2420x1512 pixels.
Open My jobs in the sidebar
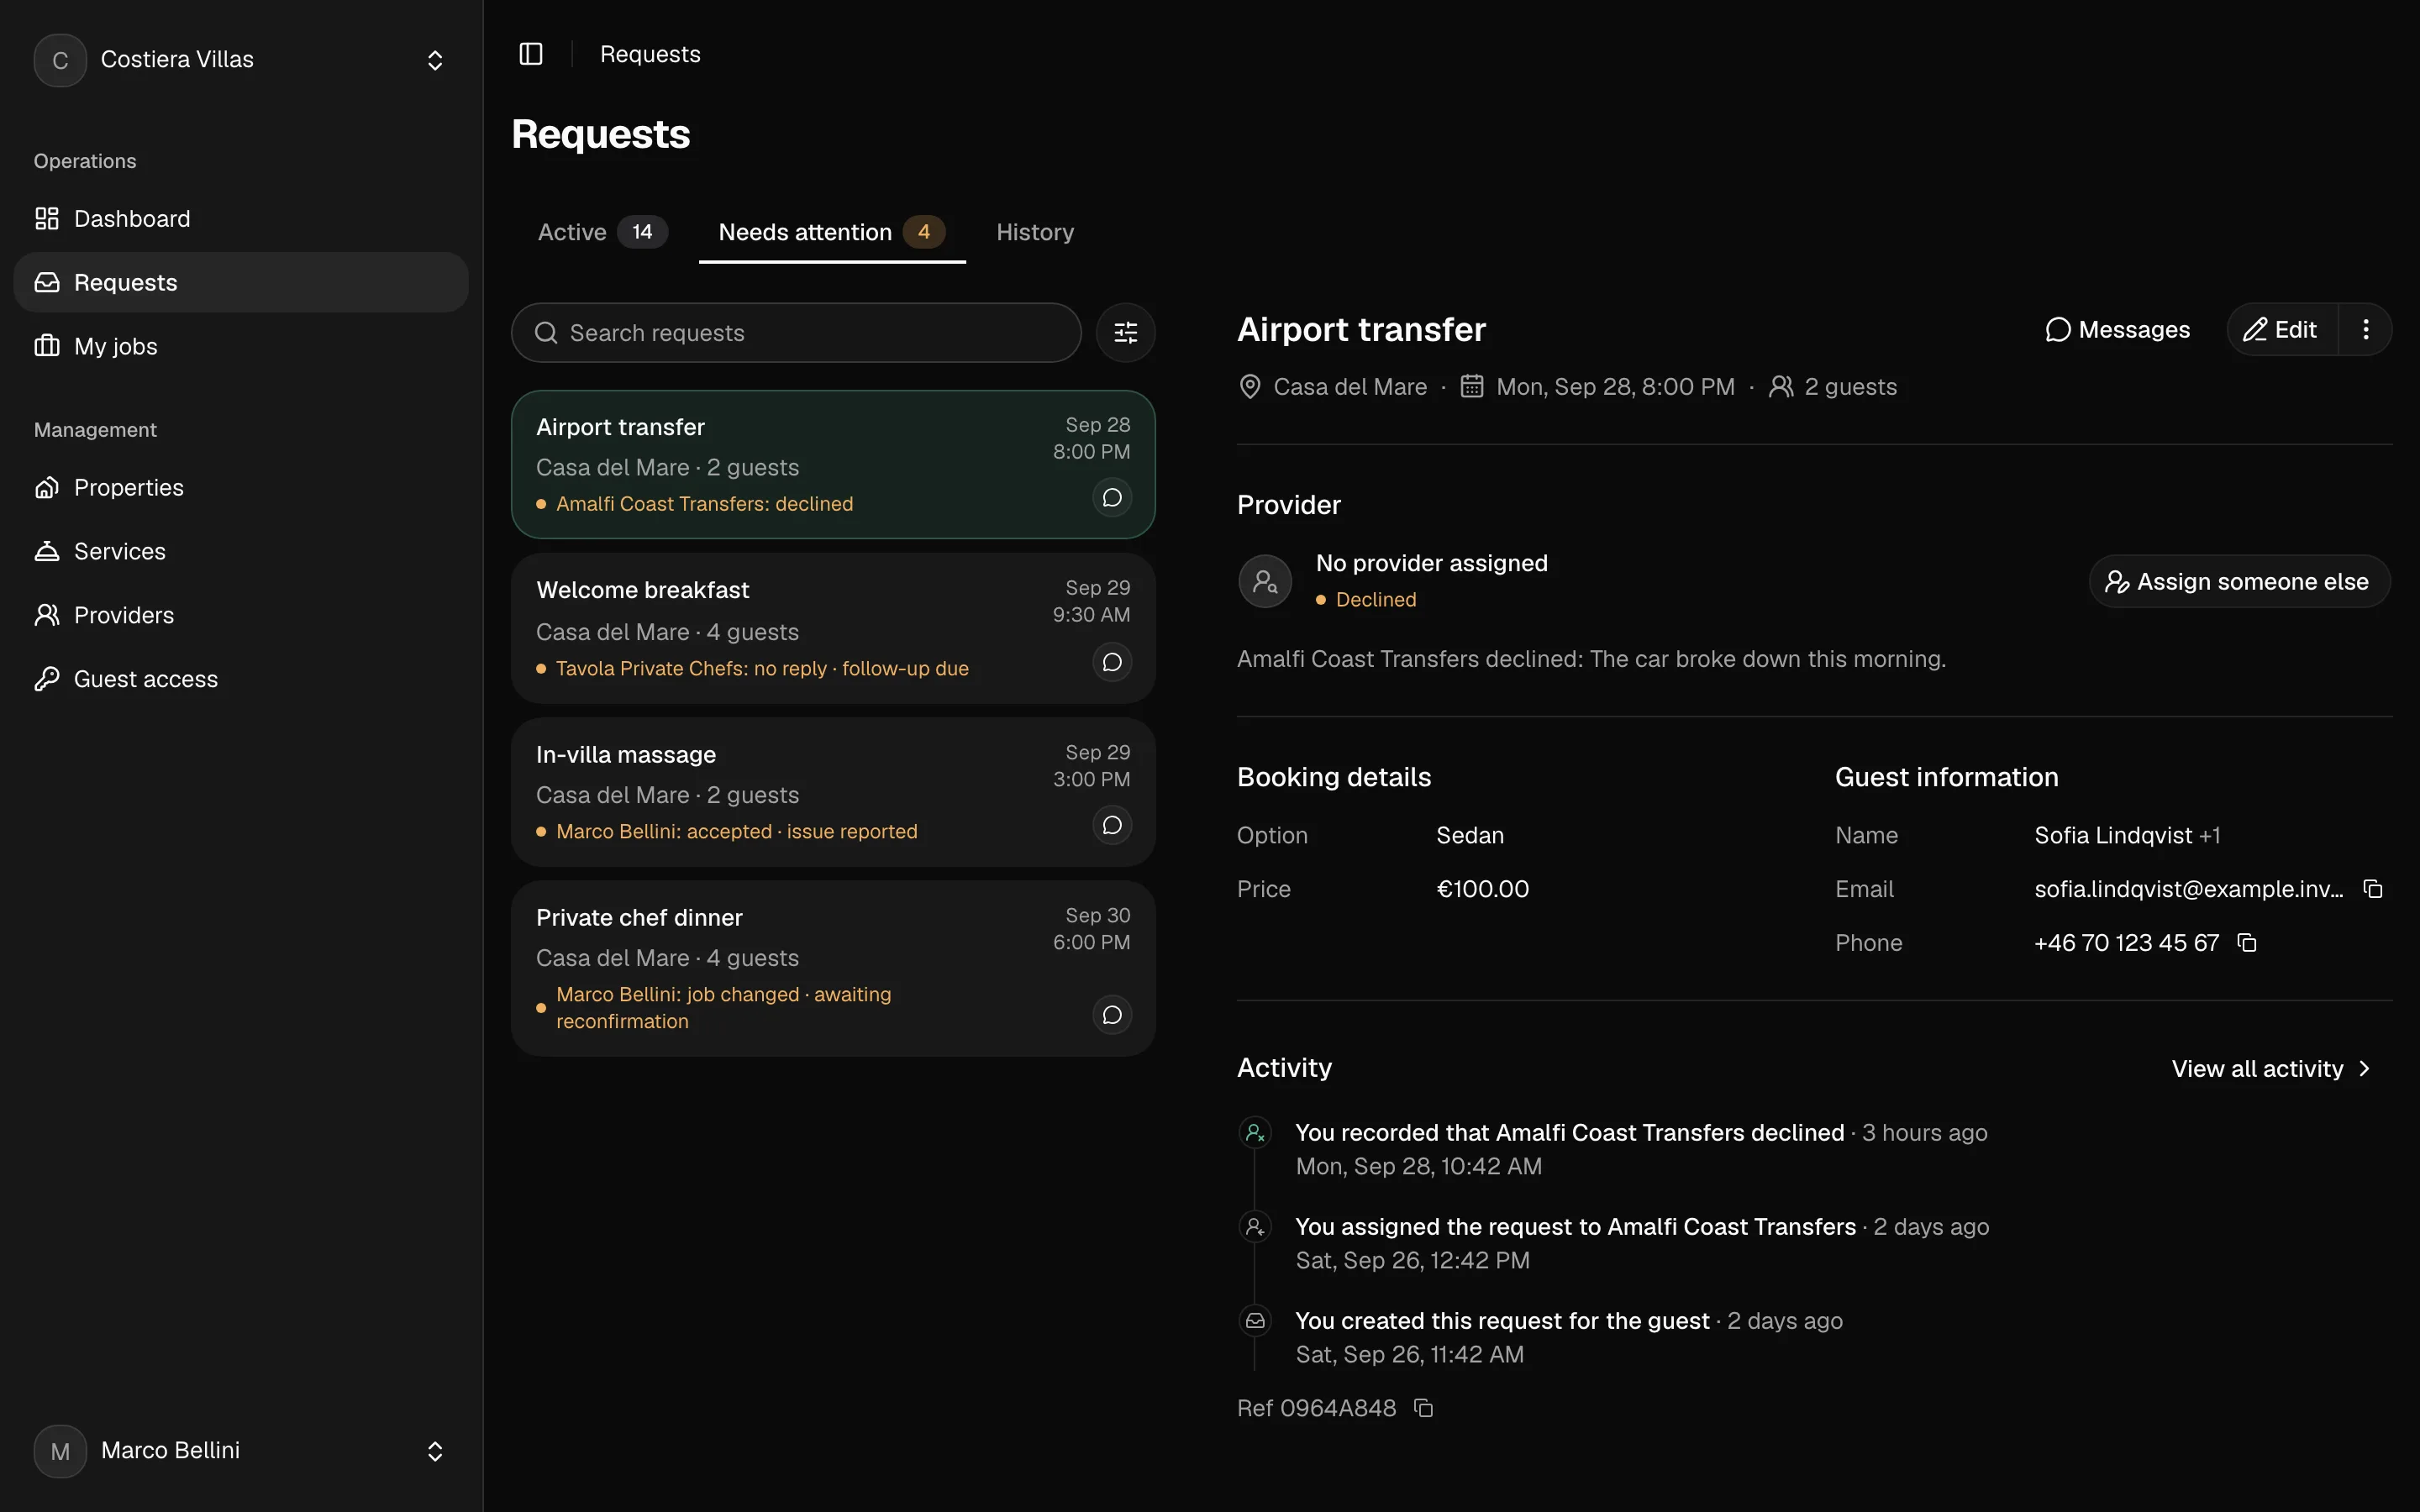240,346
